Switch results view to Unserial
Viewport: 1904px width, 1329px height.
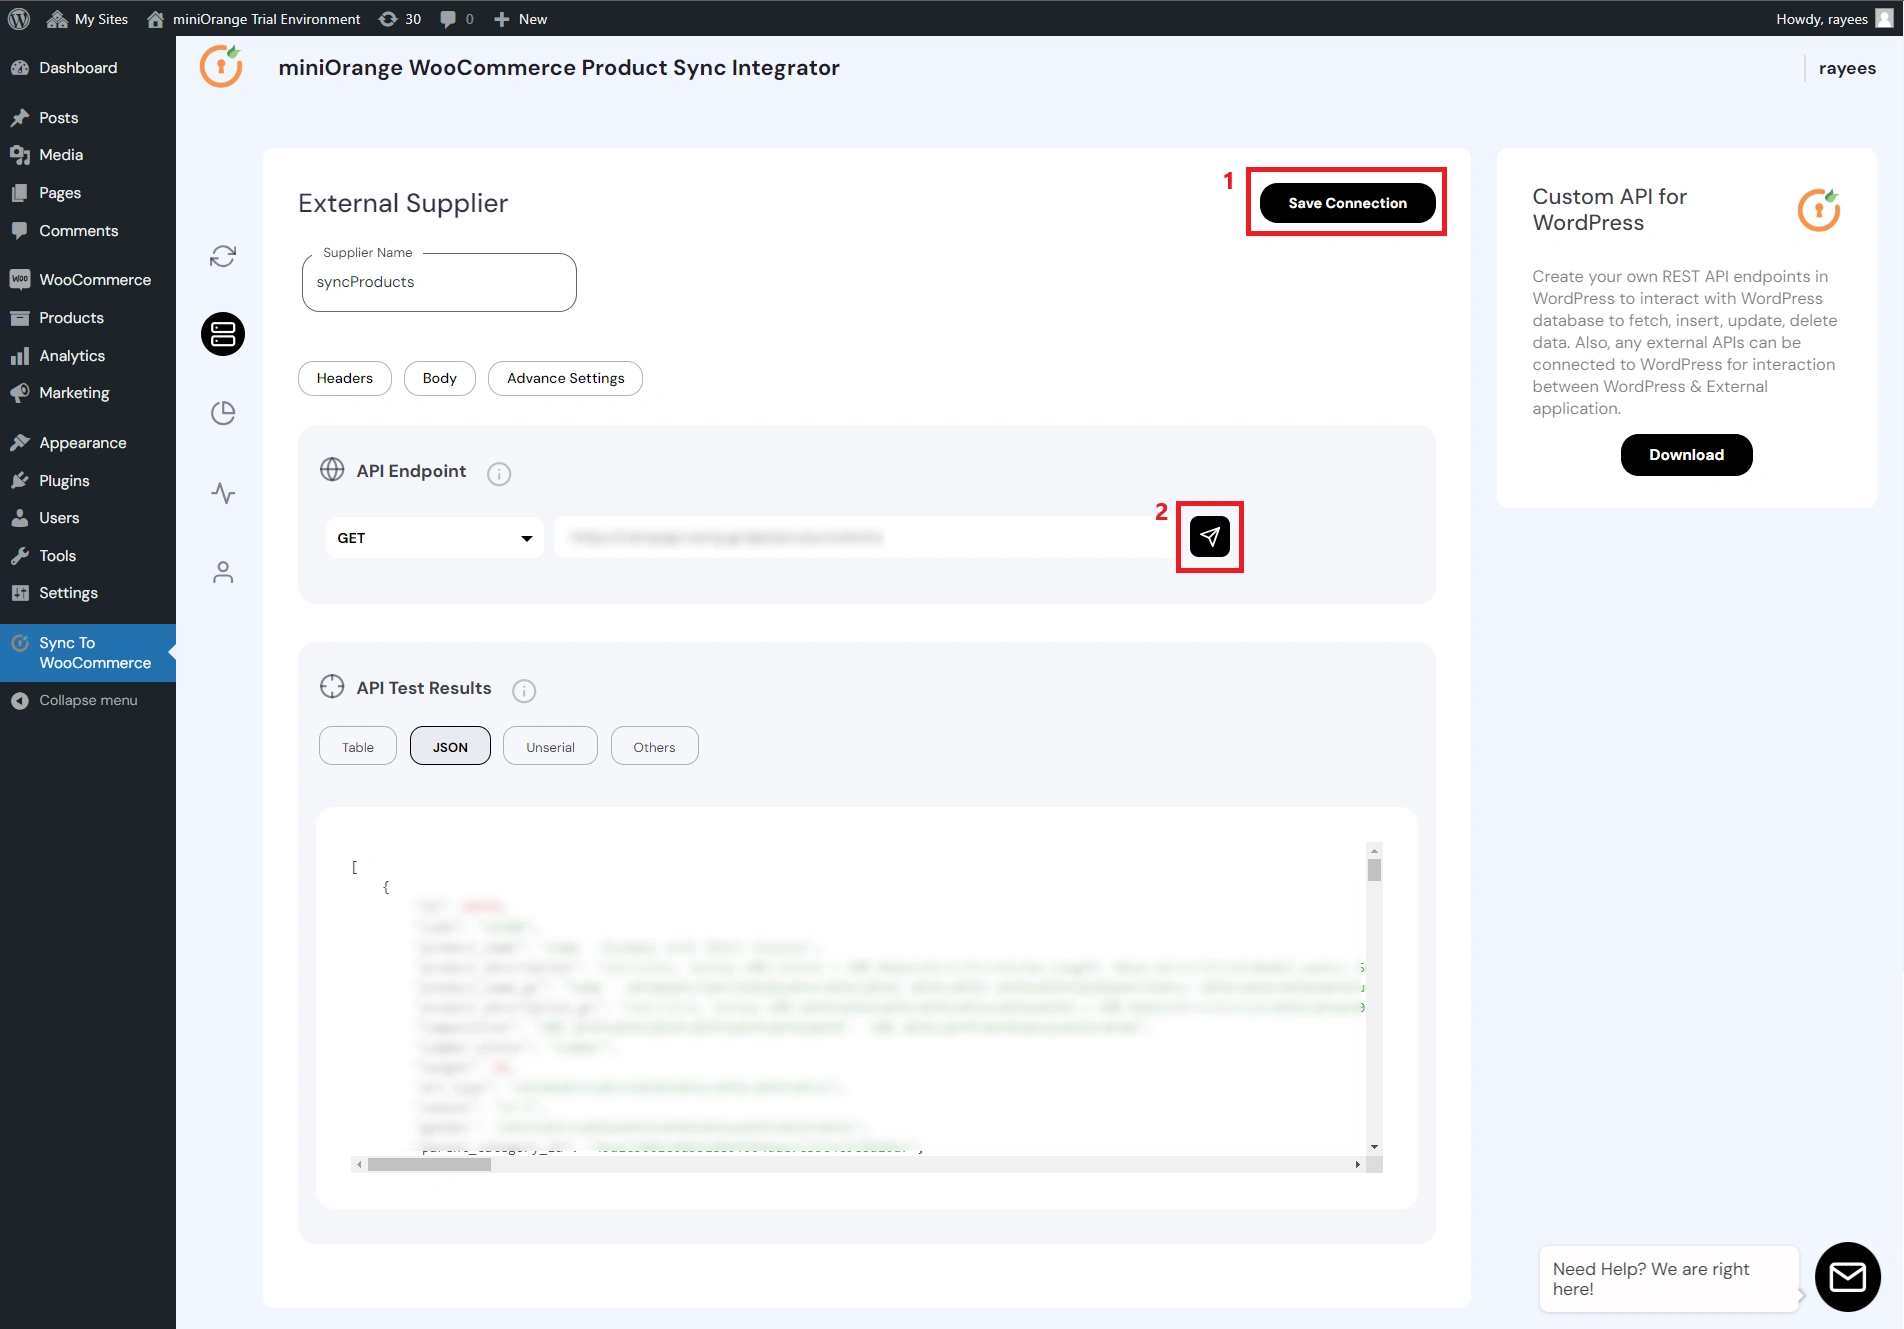[x=550, y=747]
